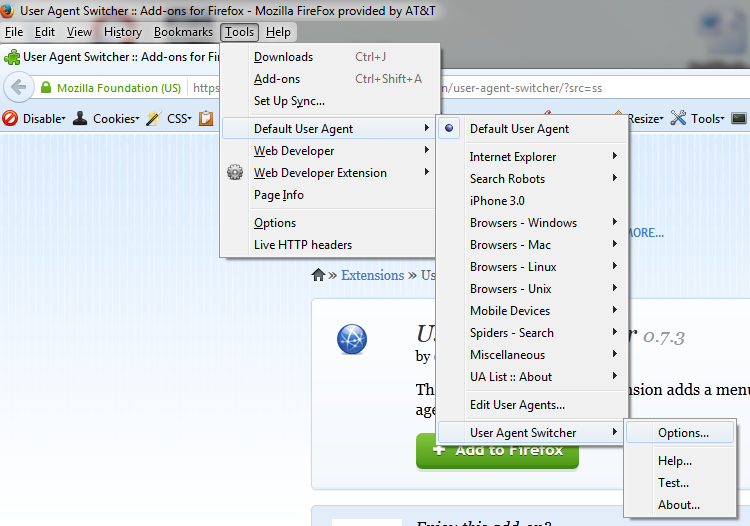The height and width of the screenshot is (526, 750).
Task: Open the Bookmarks menu
Action: [183, 32]
